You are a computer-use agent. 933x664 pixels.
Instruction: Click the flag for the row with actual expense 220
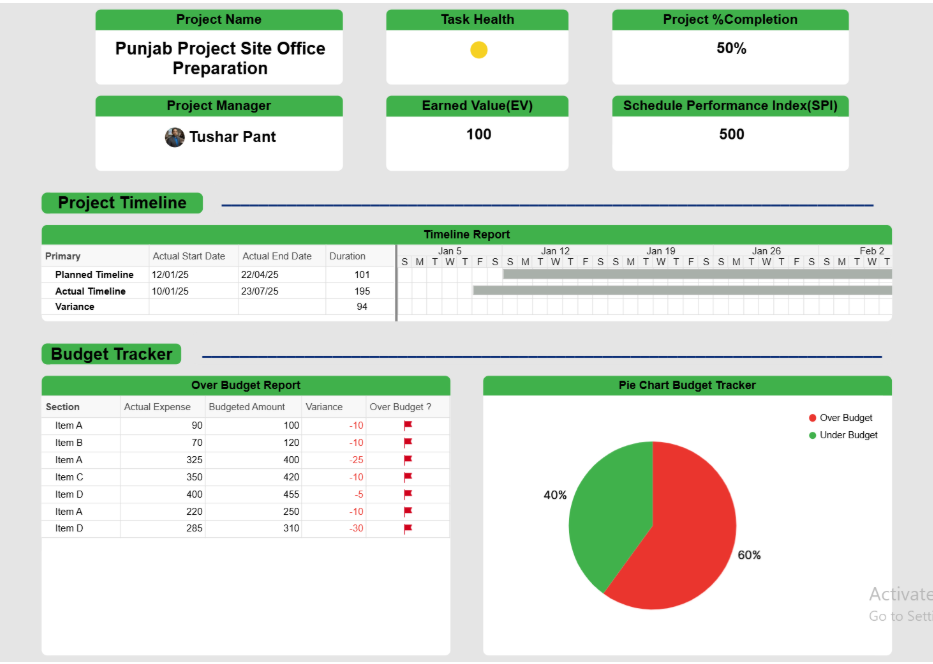pos(407,511)
